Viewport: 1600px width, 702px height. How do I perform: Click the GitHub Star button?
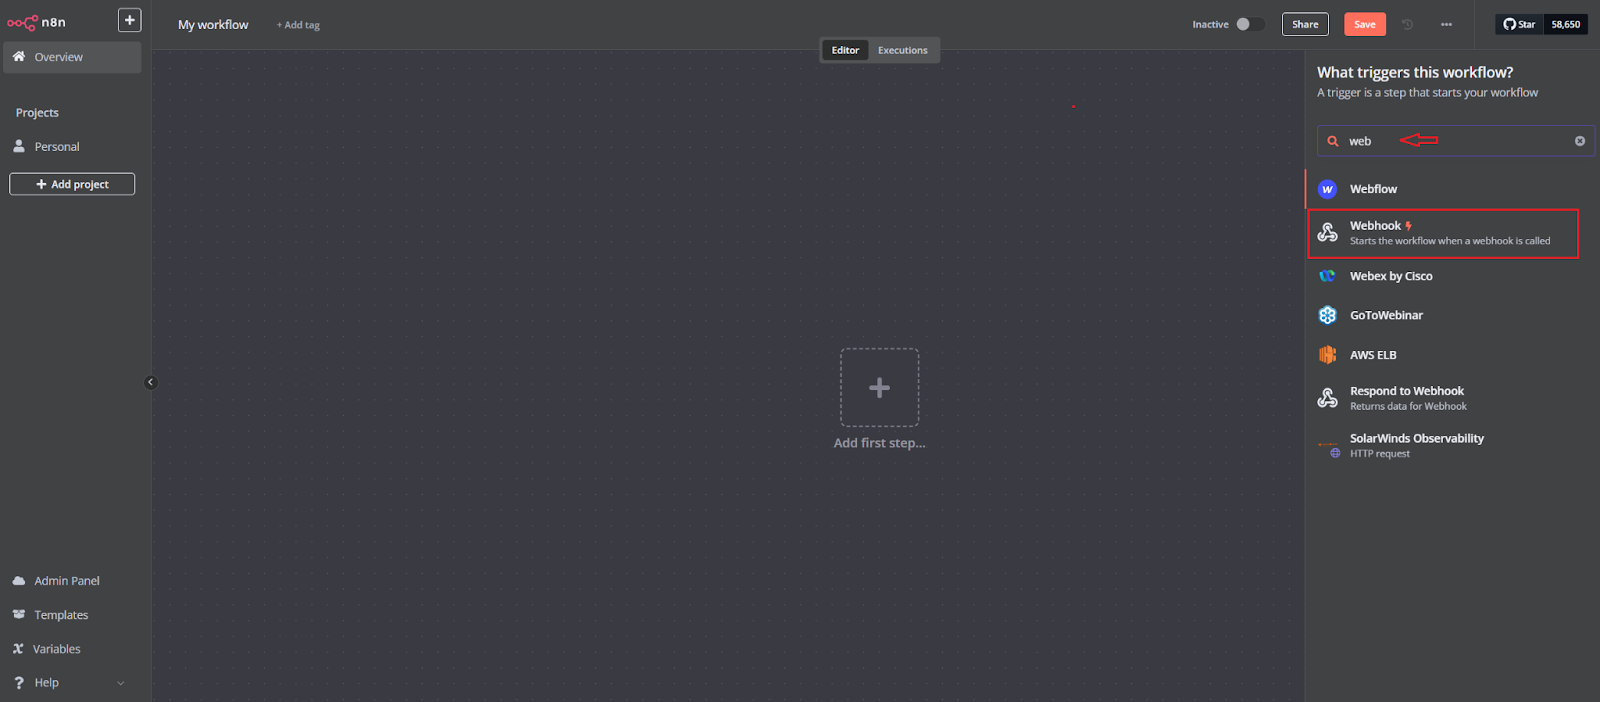pos(1519,24)
